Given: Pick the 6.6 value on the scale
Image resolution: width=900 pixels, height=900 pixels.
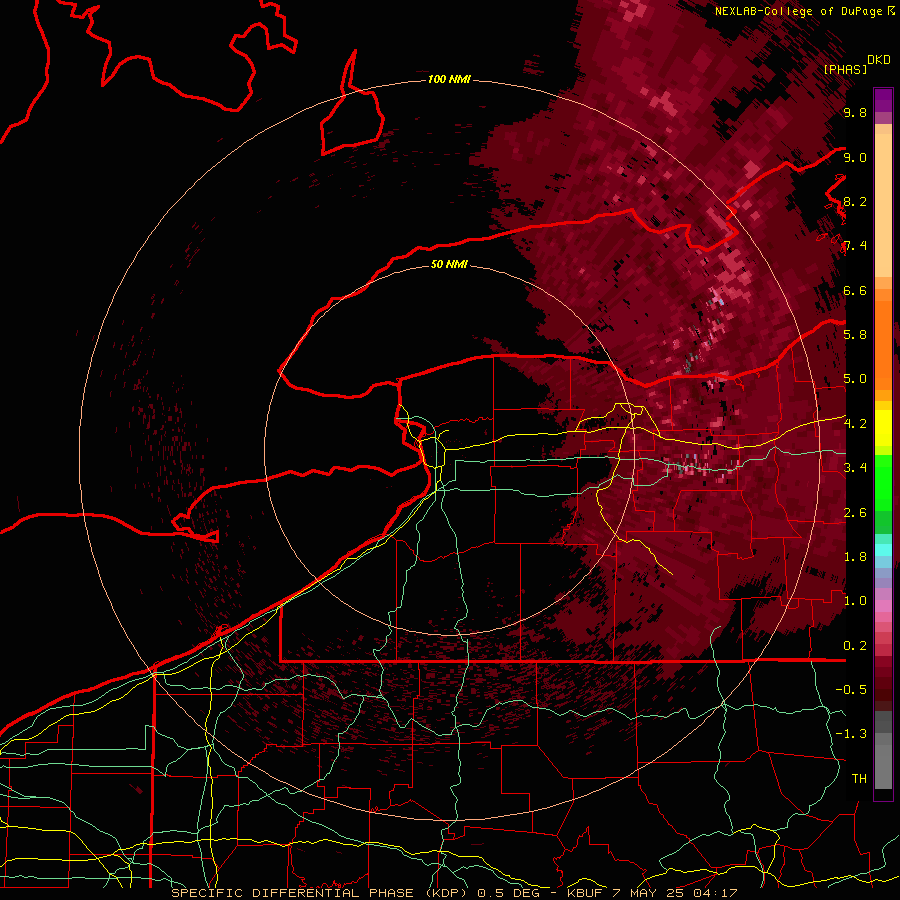Looking at the screenshot, I should click(855, 290).
